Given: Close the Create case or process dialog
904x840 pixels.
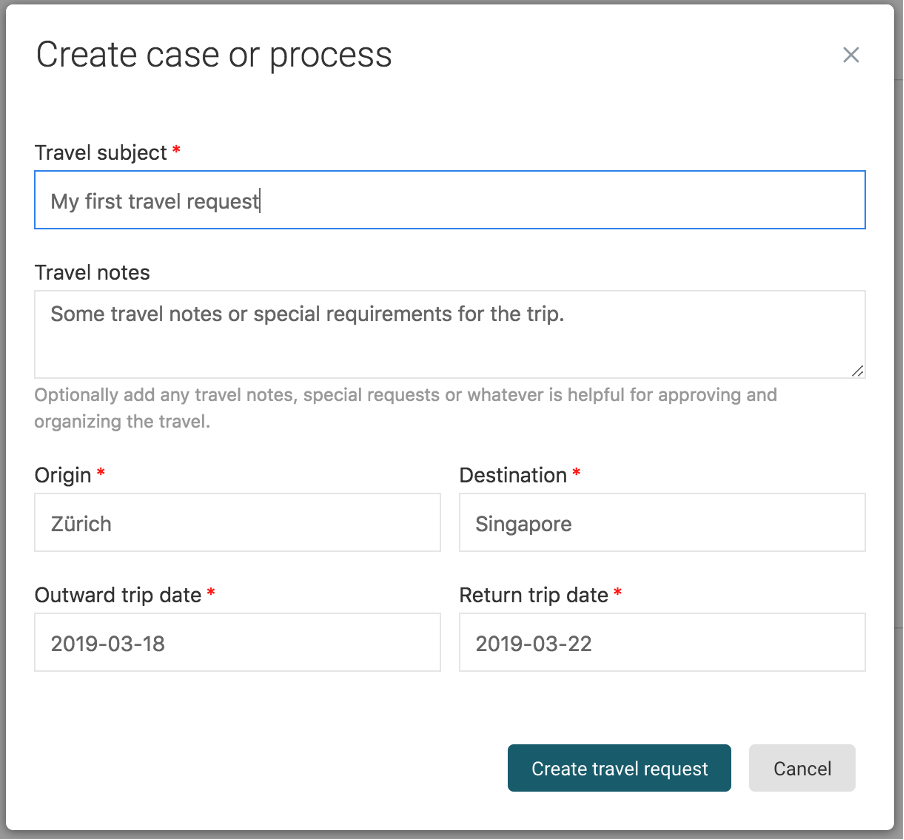Looking at the screenshot, I should point(851,55).
